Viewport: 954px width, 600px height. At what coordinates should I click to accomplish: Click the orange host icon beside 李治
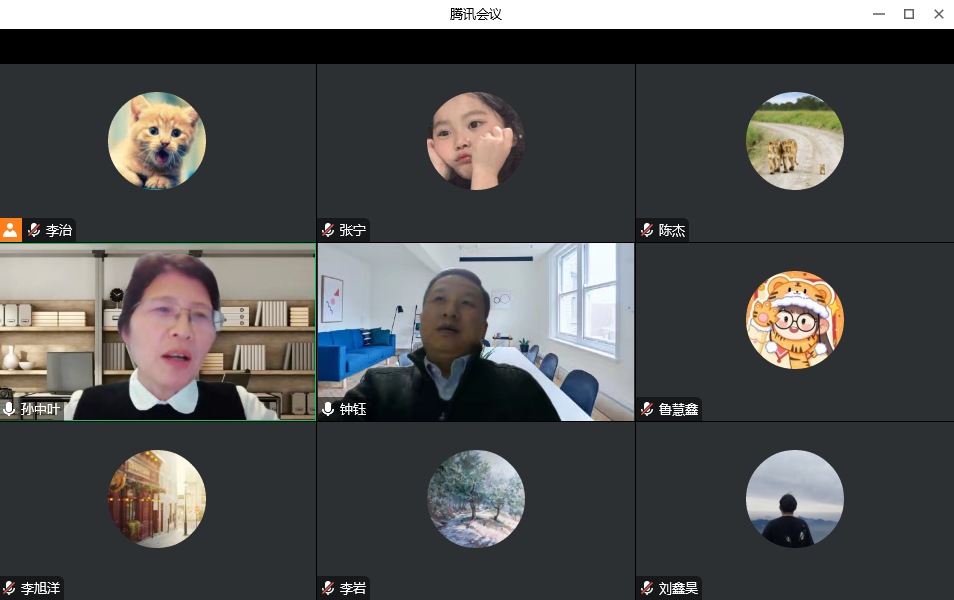[x=10, y=230]
